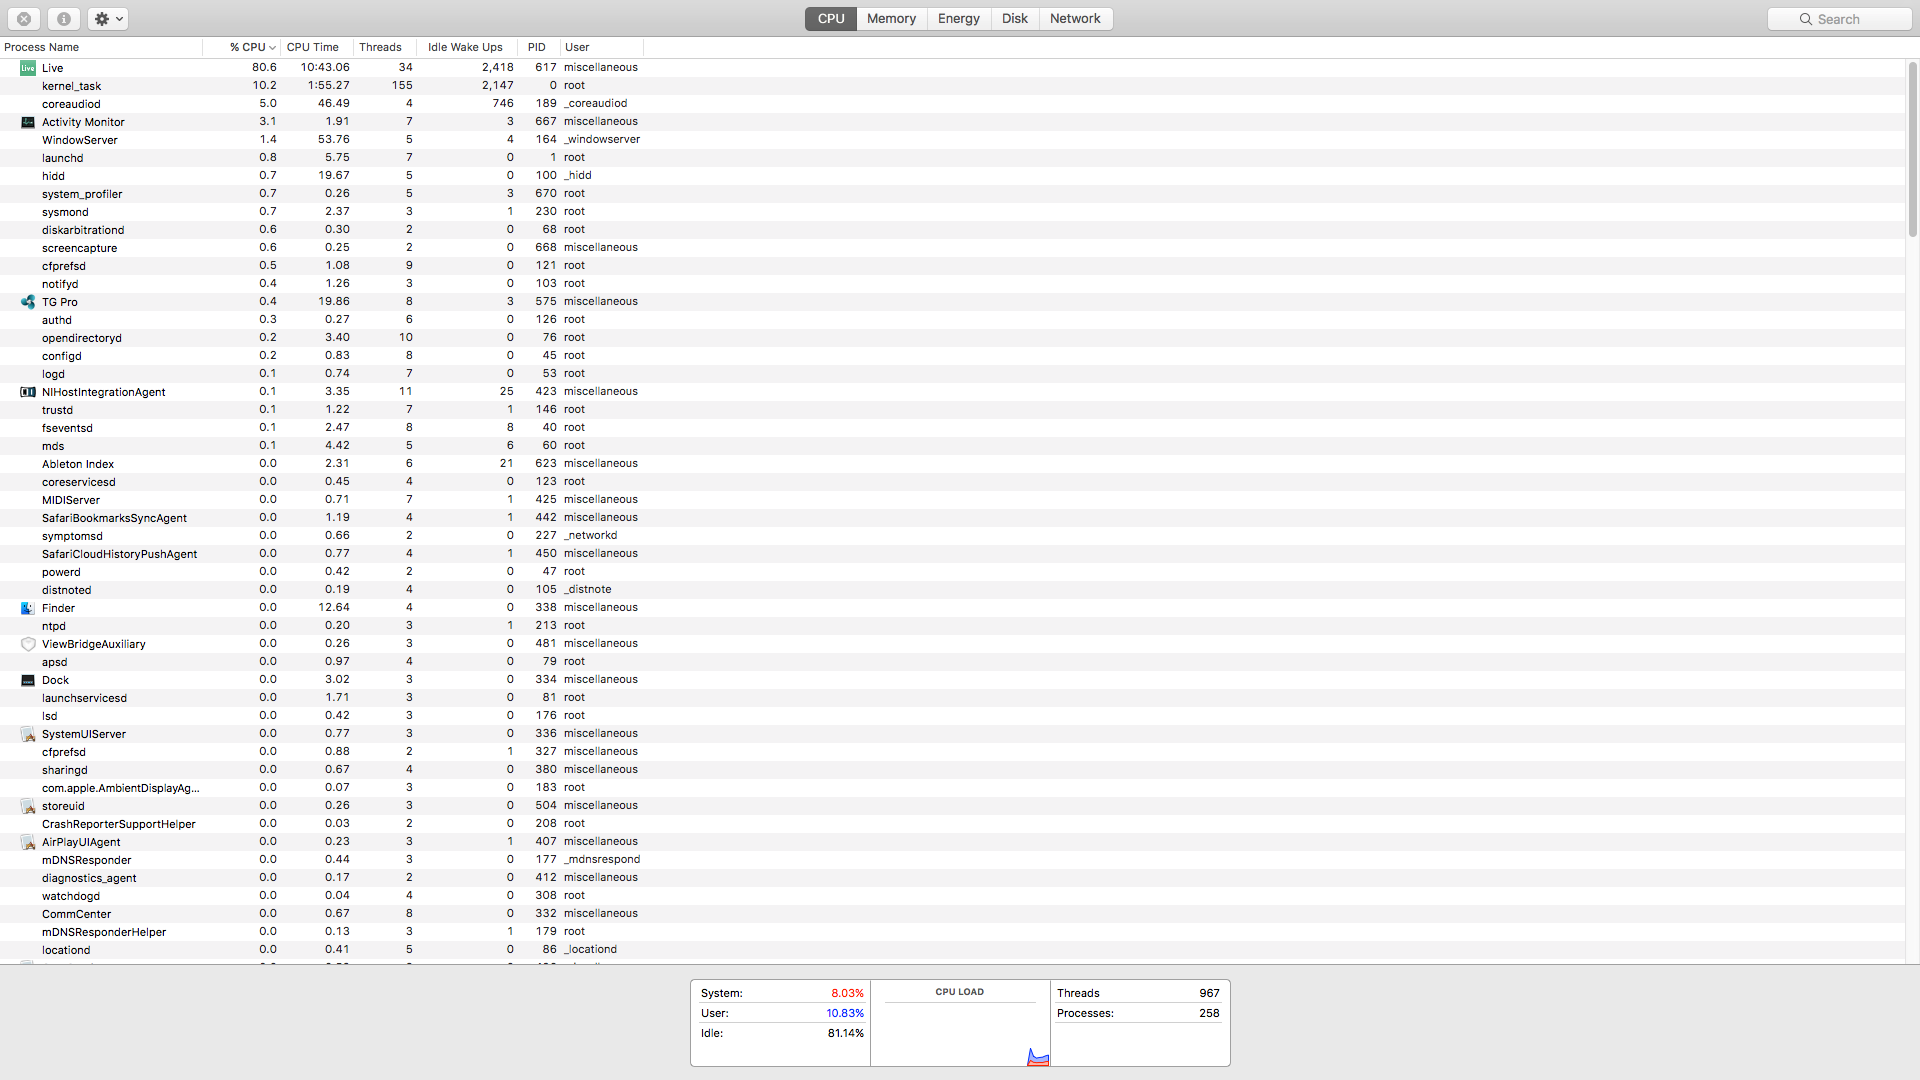
Task: Click the NIHostIntegrationAgent icon
Action: click(28, 392)
